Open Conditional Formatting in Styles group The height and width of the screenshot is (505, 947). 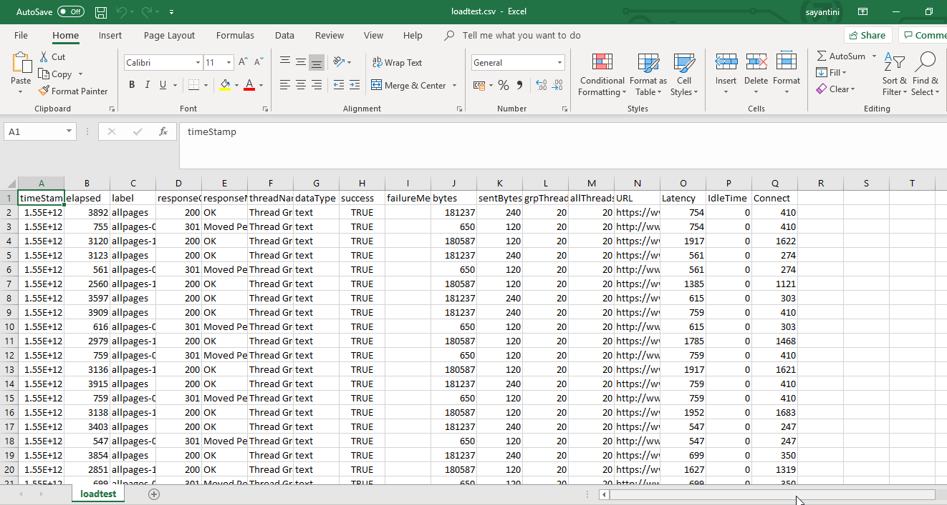pos(602,74)
